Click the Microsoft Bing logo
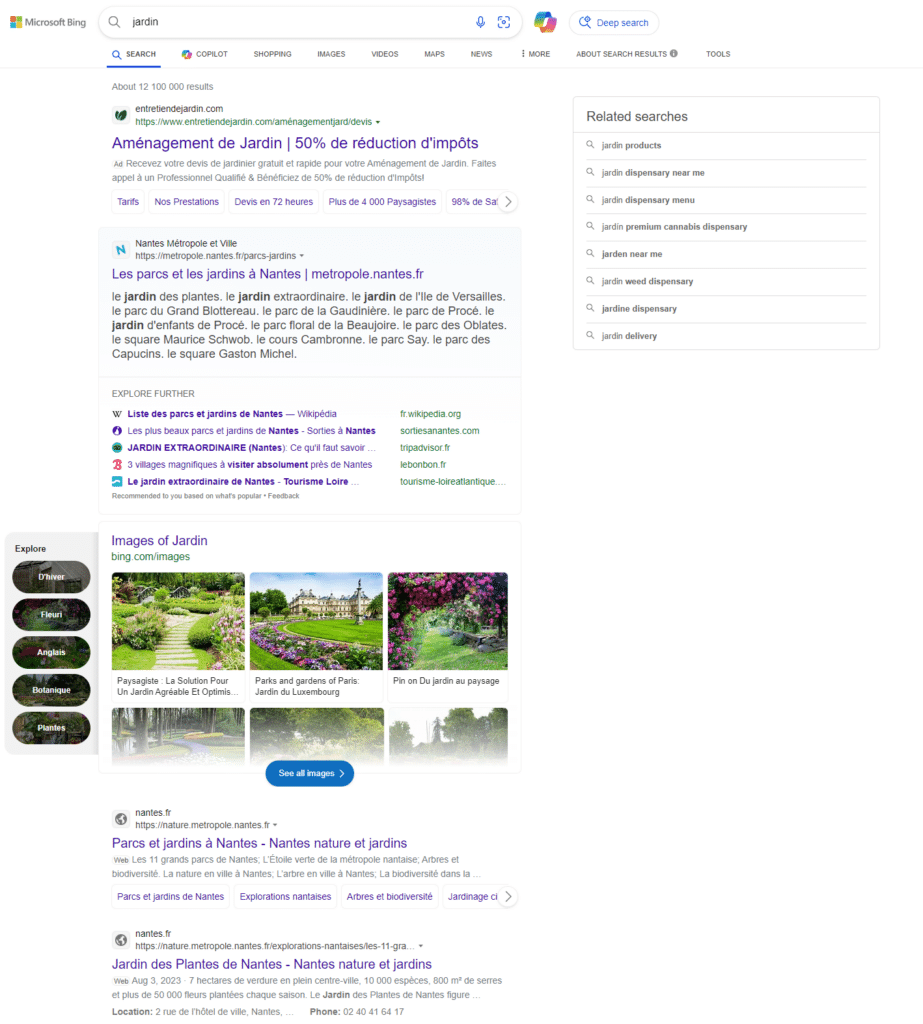 (48, 22)
